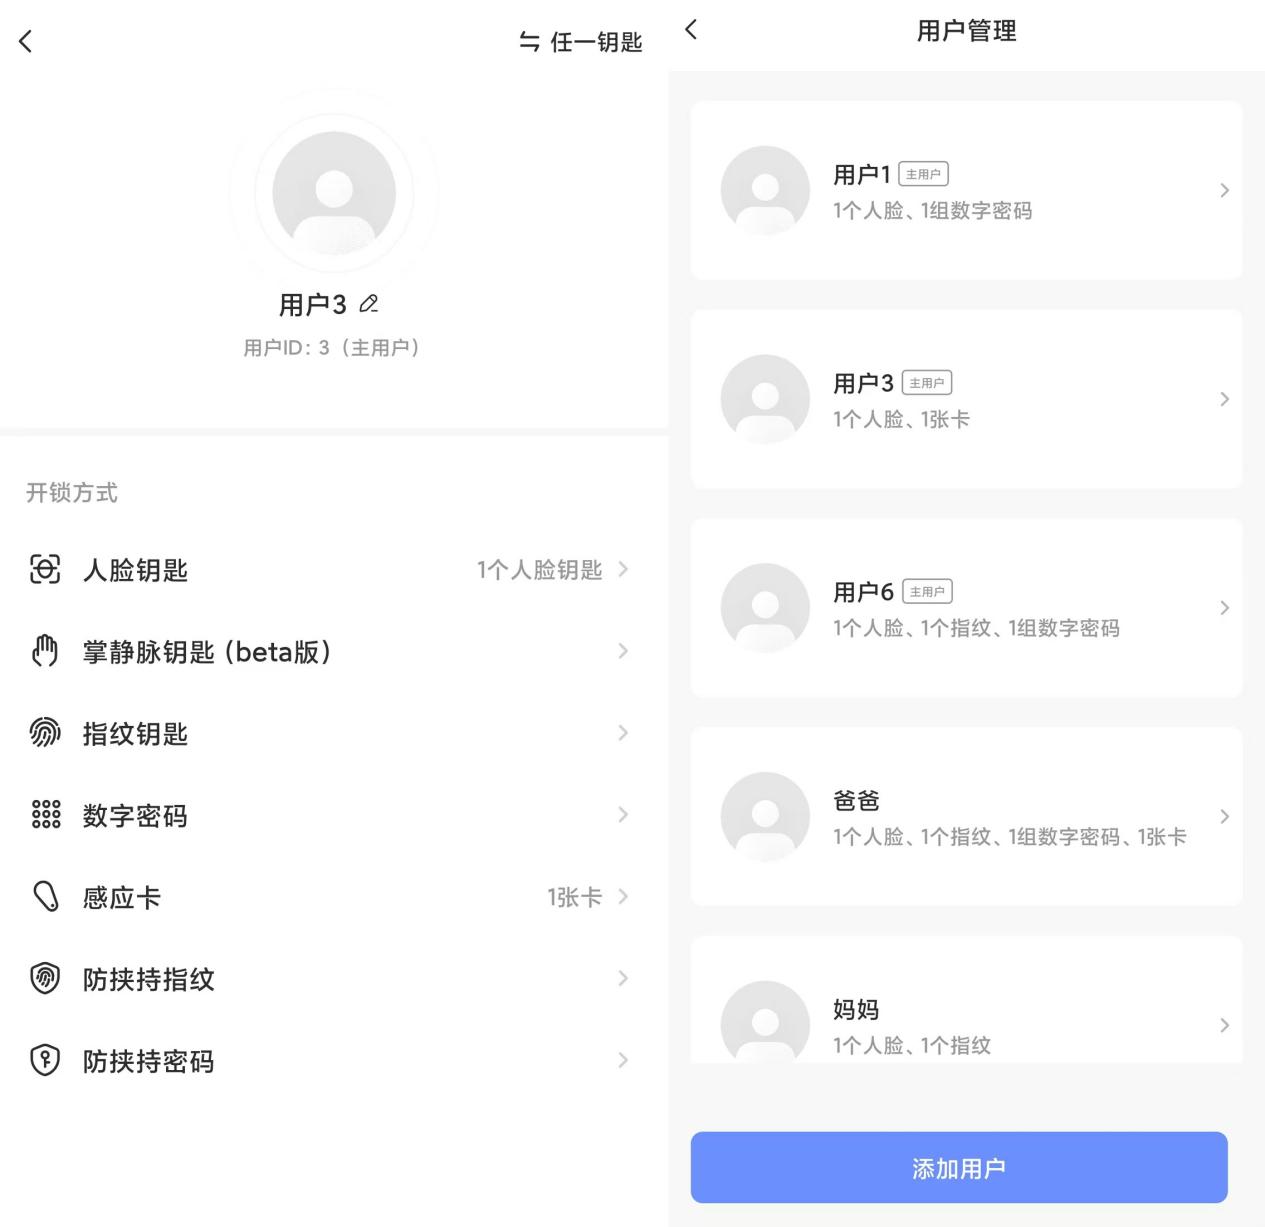
Task: Tap the 防挟持指纹 shield fingerprint icon
Action: (x=45, y=979)
